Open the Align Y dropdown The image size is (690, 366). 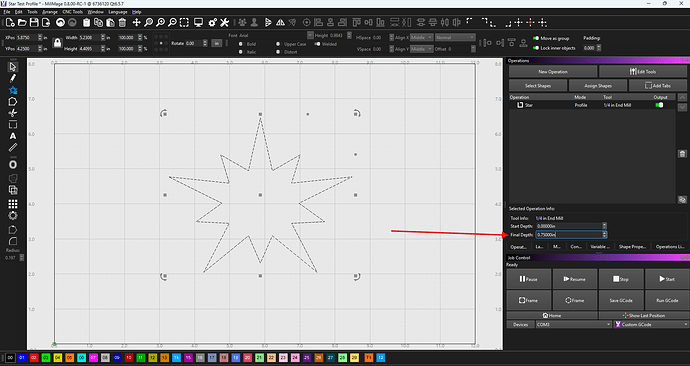tap(421, 49)
